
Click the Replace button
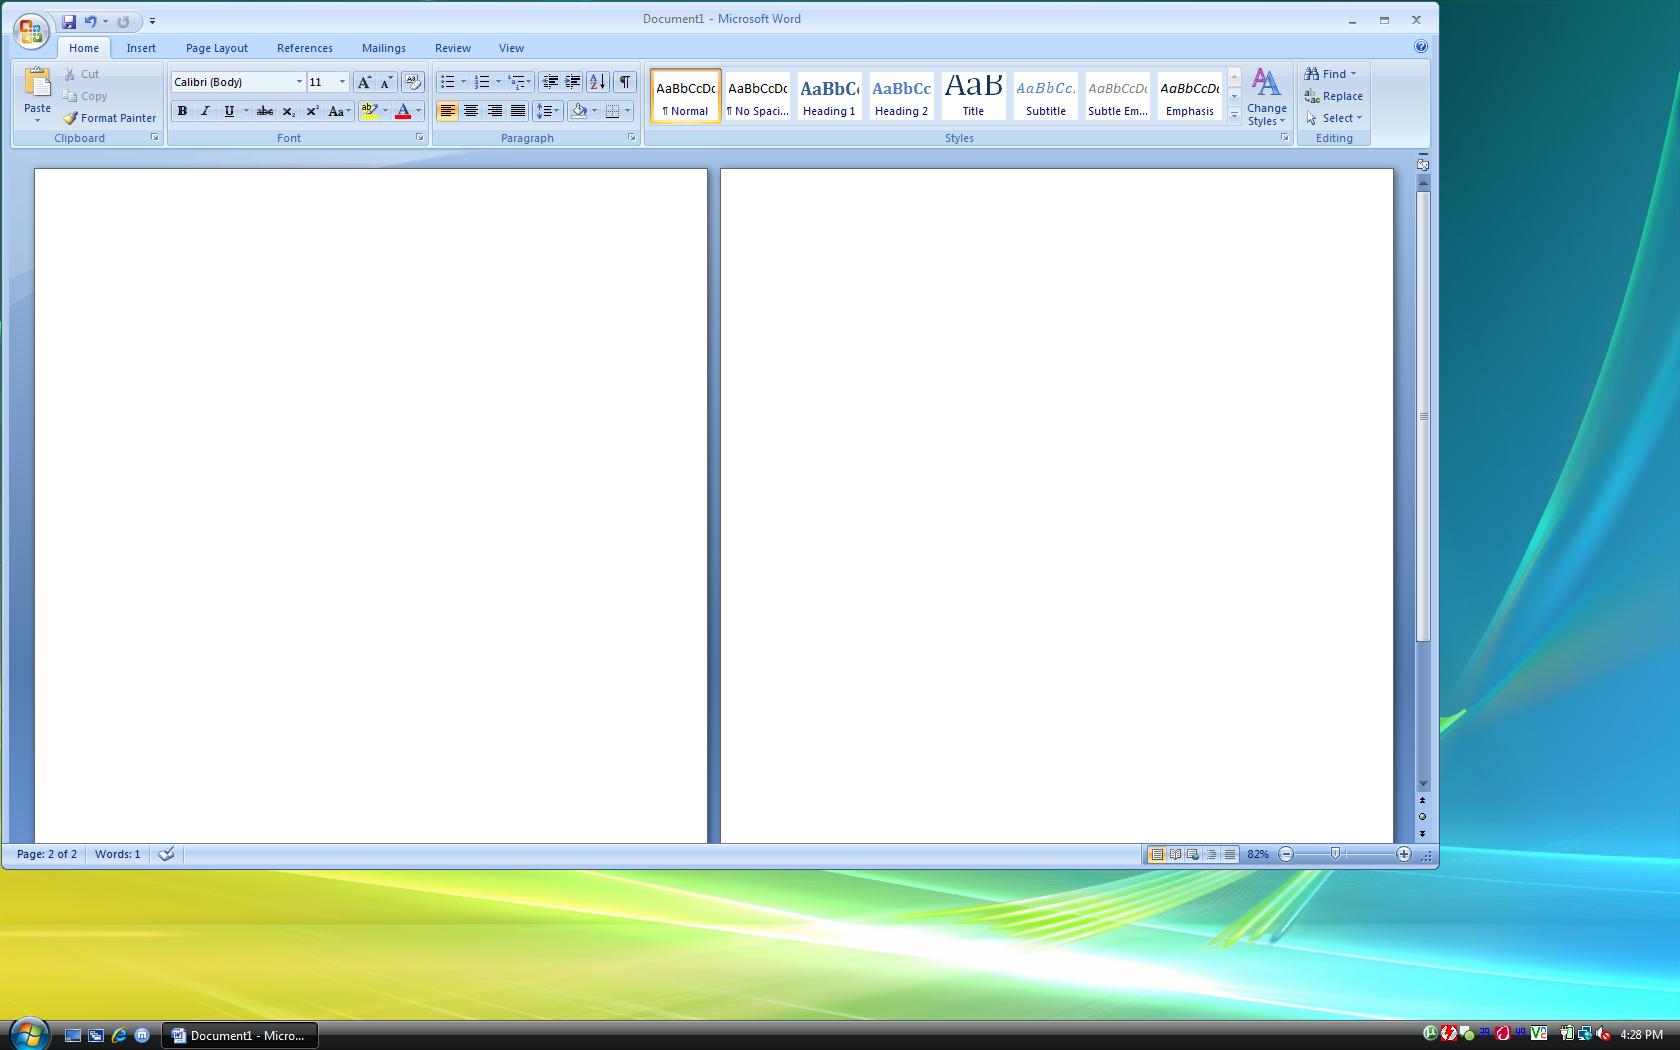click(1334, 96)
